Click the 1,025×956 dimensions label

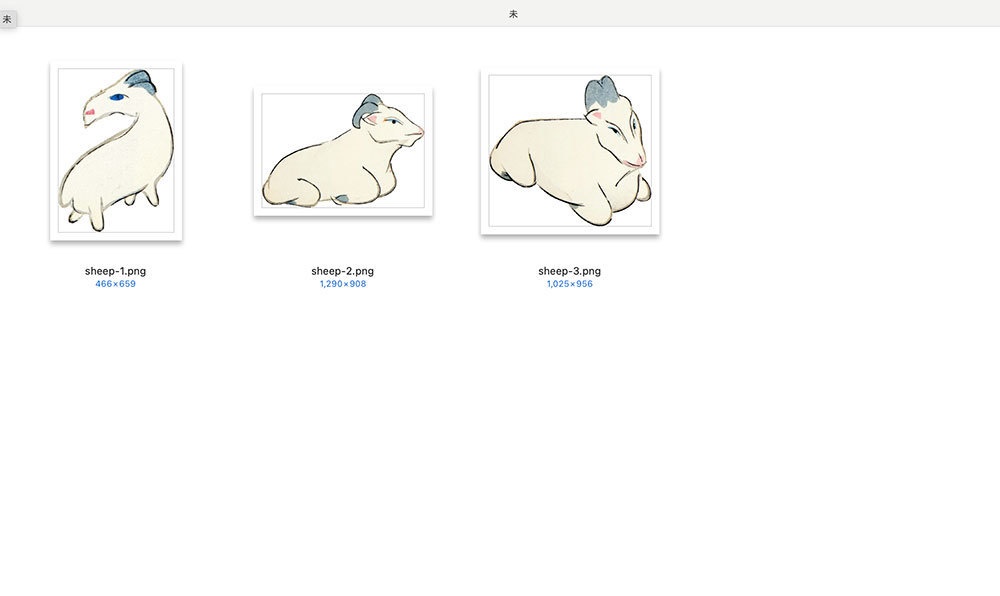(570, 284)
